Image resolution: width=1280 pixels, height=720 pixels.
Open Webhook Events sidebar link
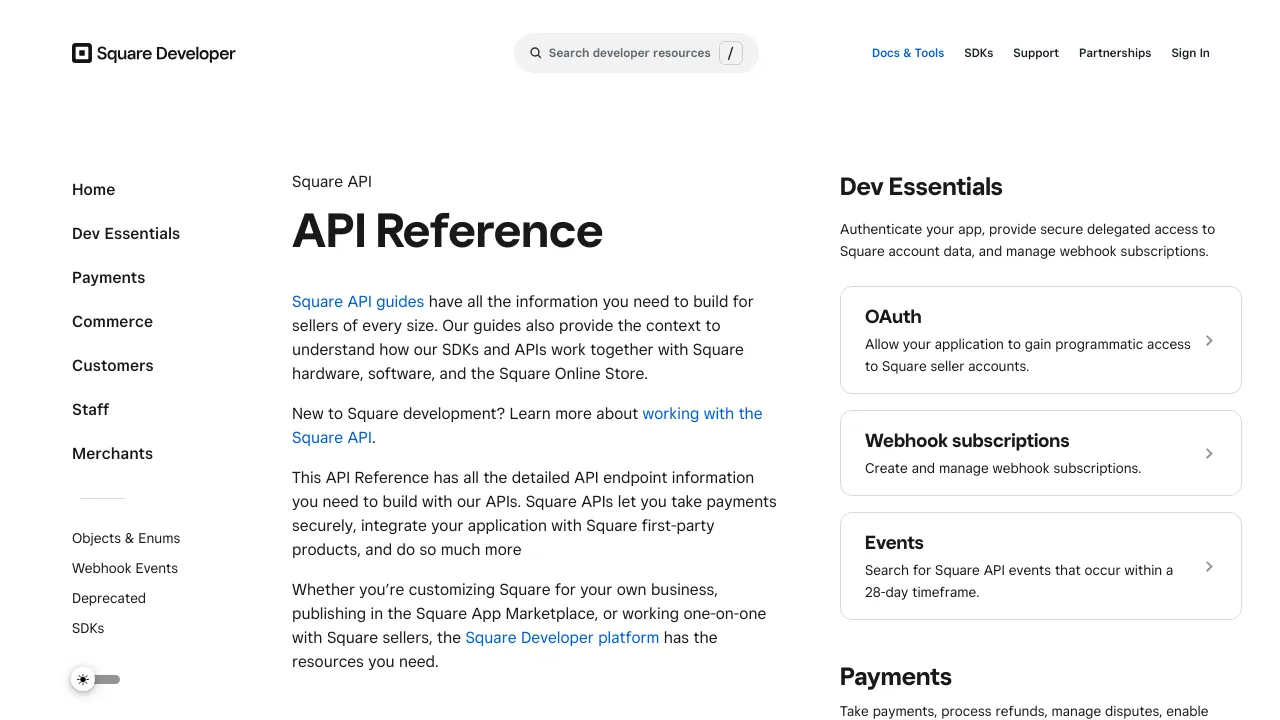click(x=125, y=568)
